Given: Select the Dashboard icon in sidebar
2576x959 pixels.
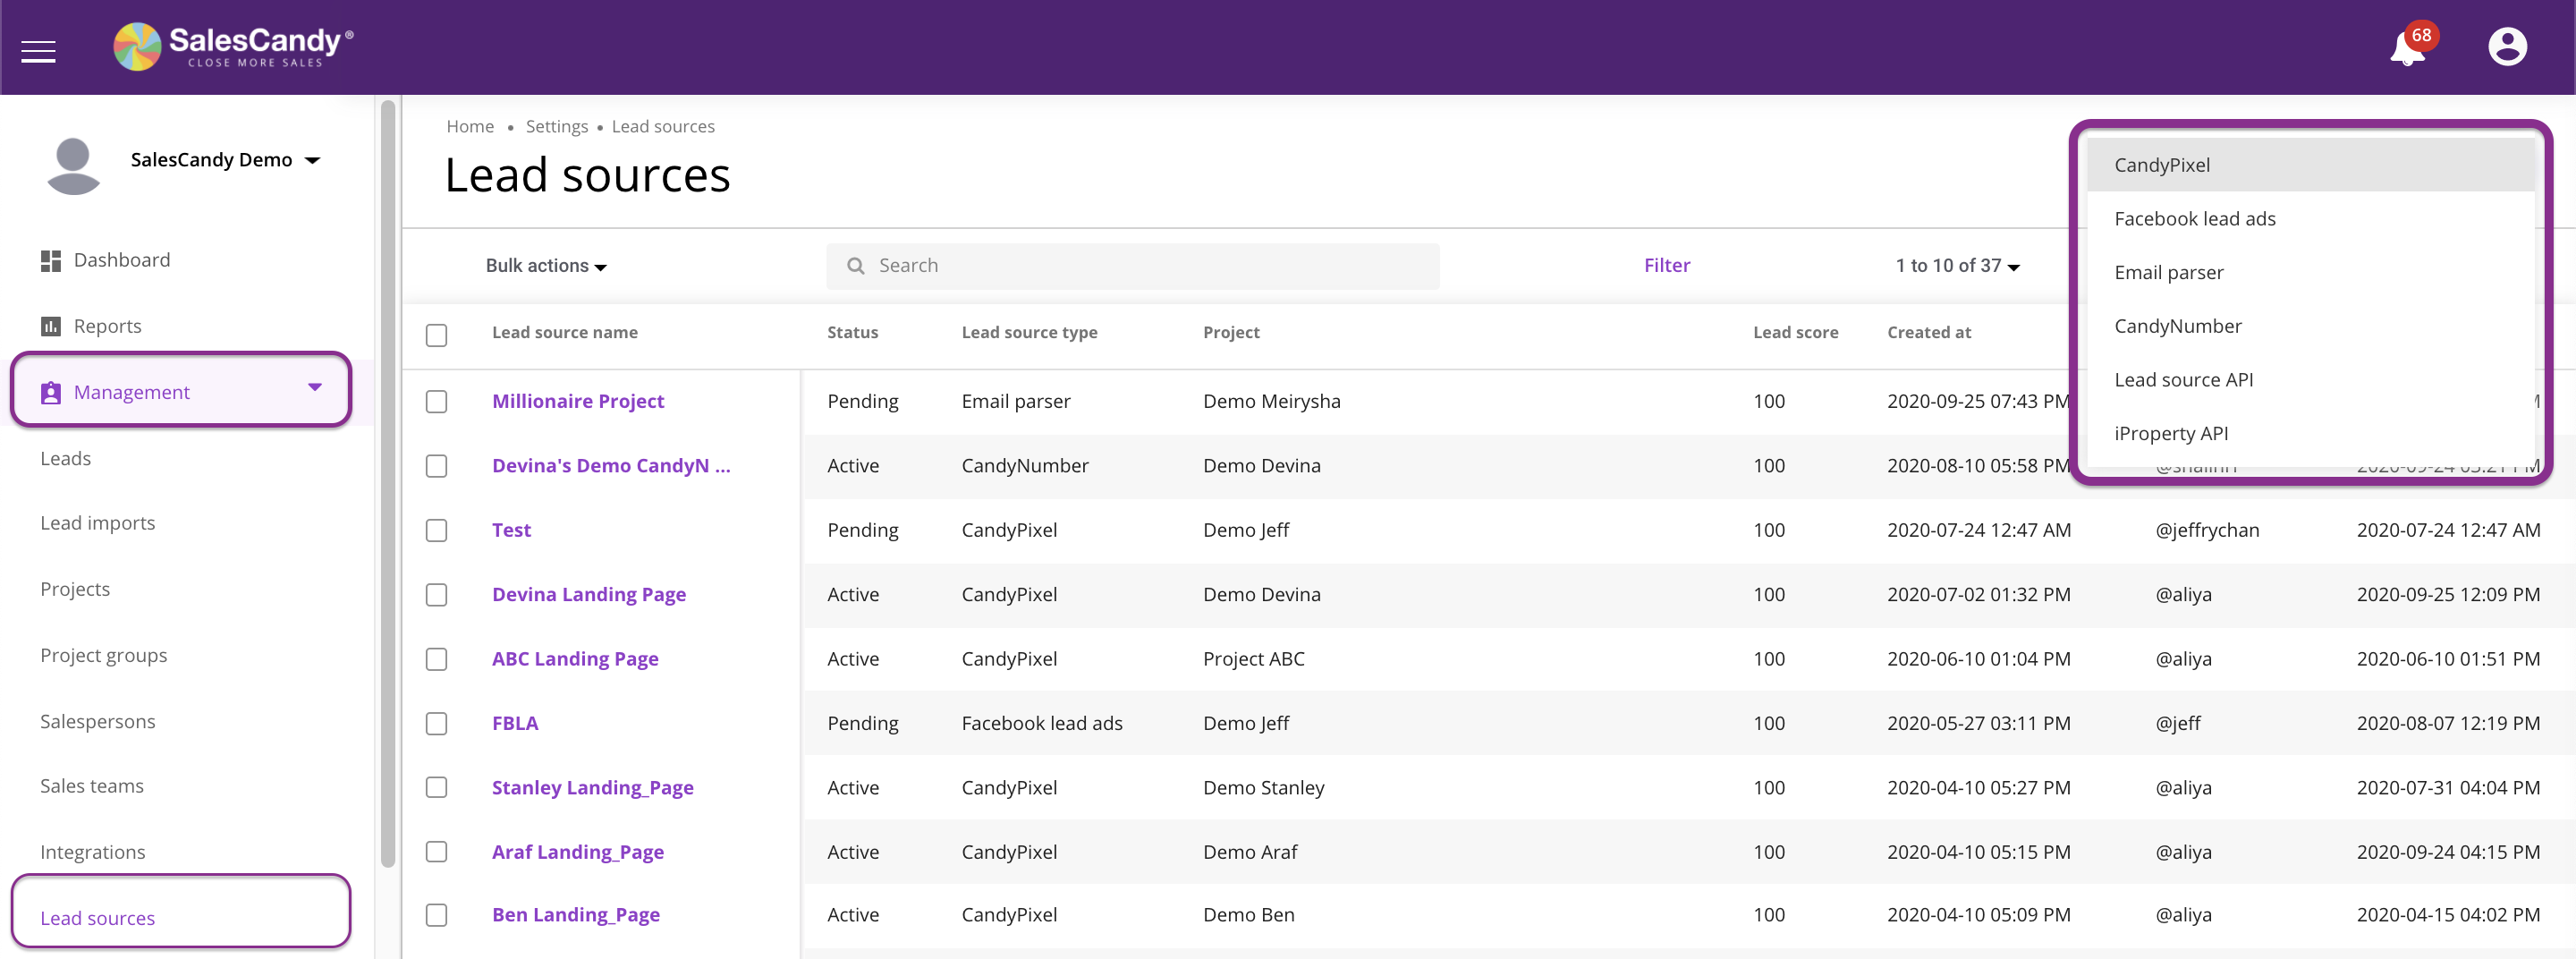Looking at the screenshot, I should 51,259.
